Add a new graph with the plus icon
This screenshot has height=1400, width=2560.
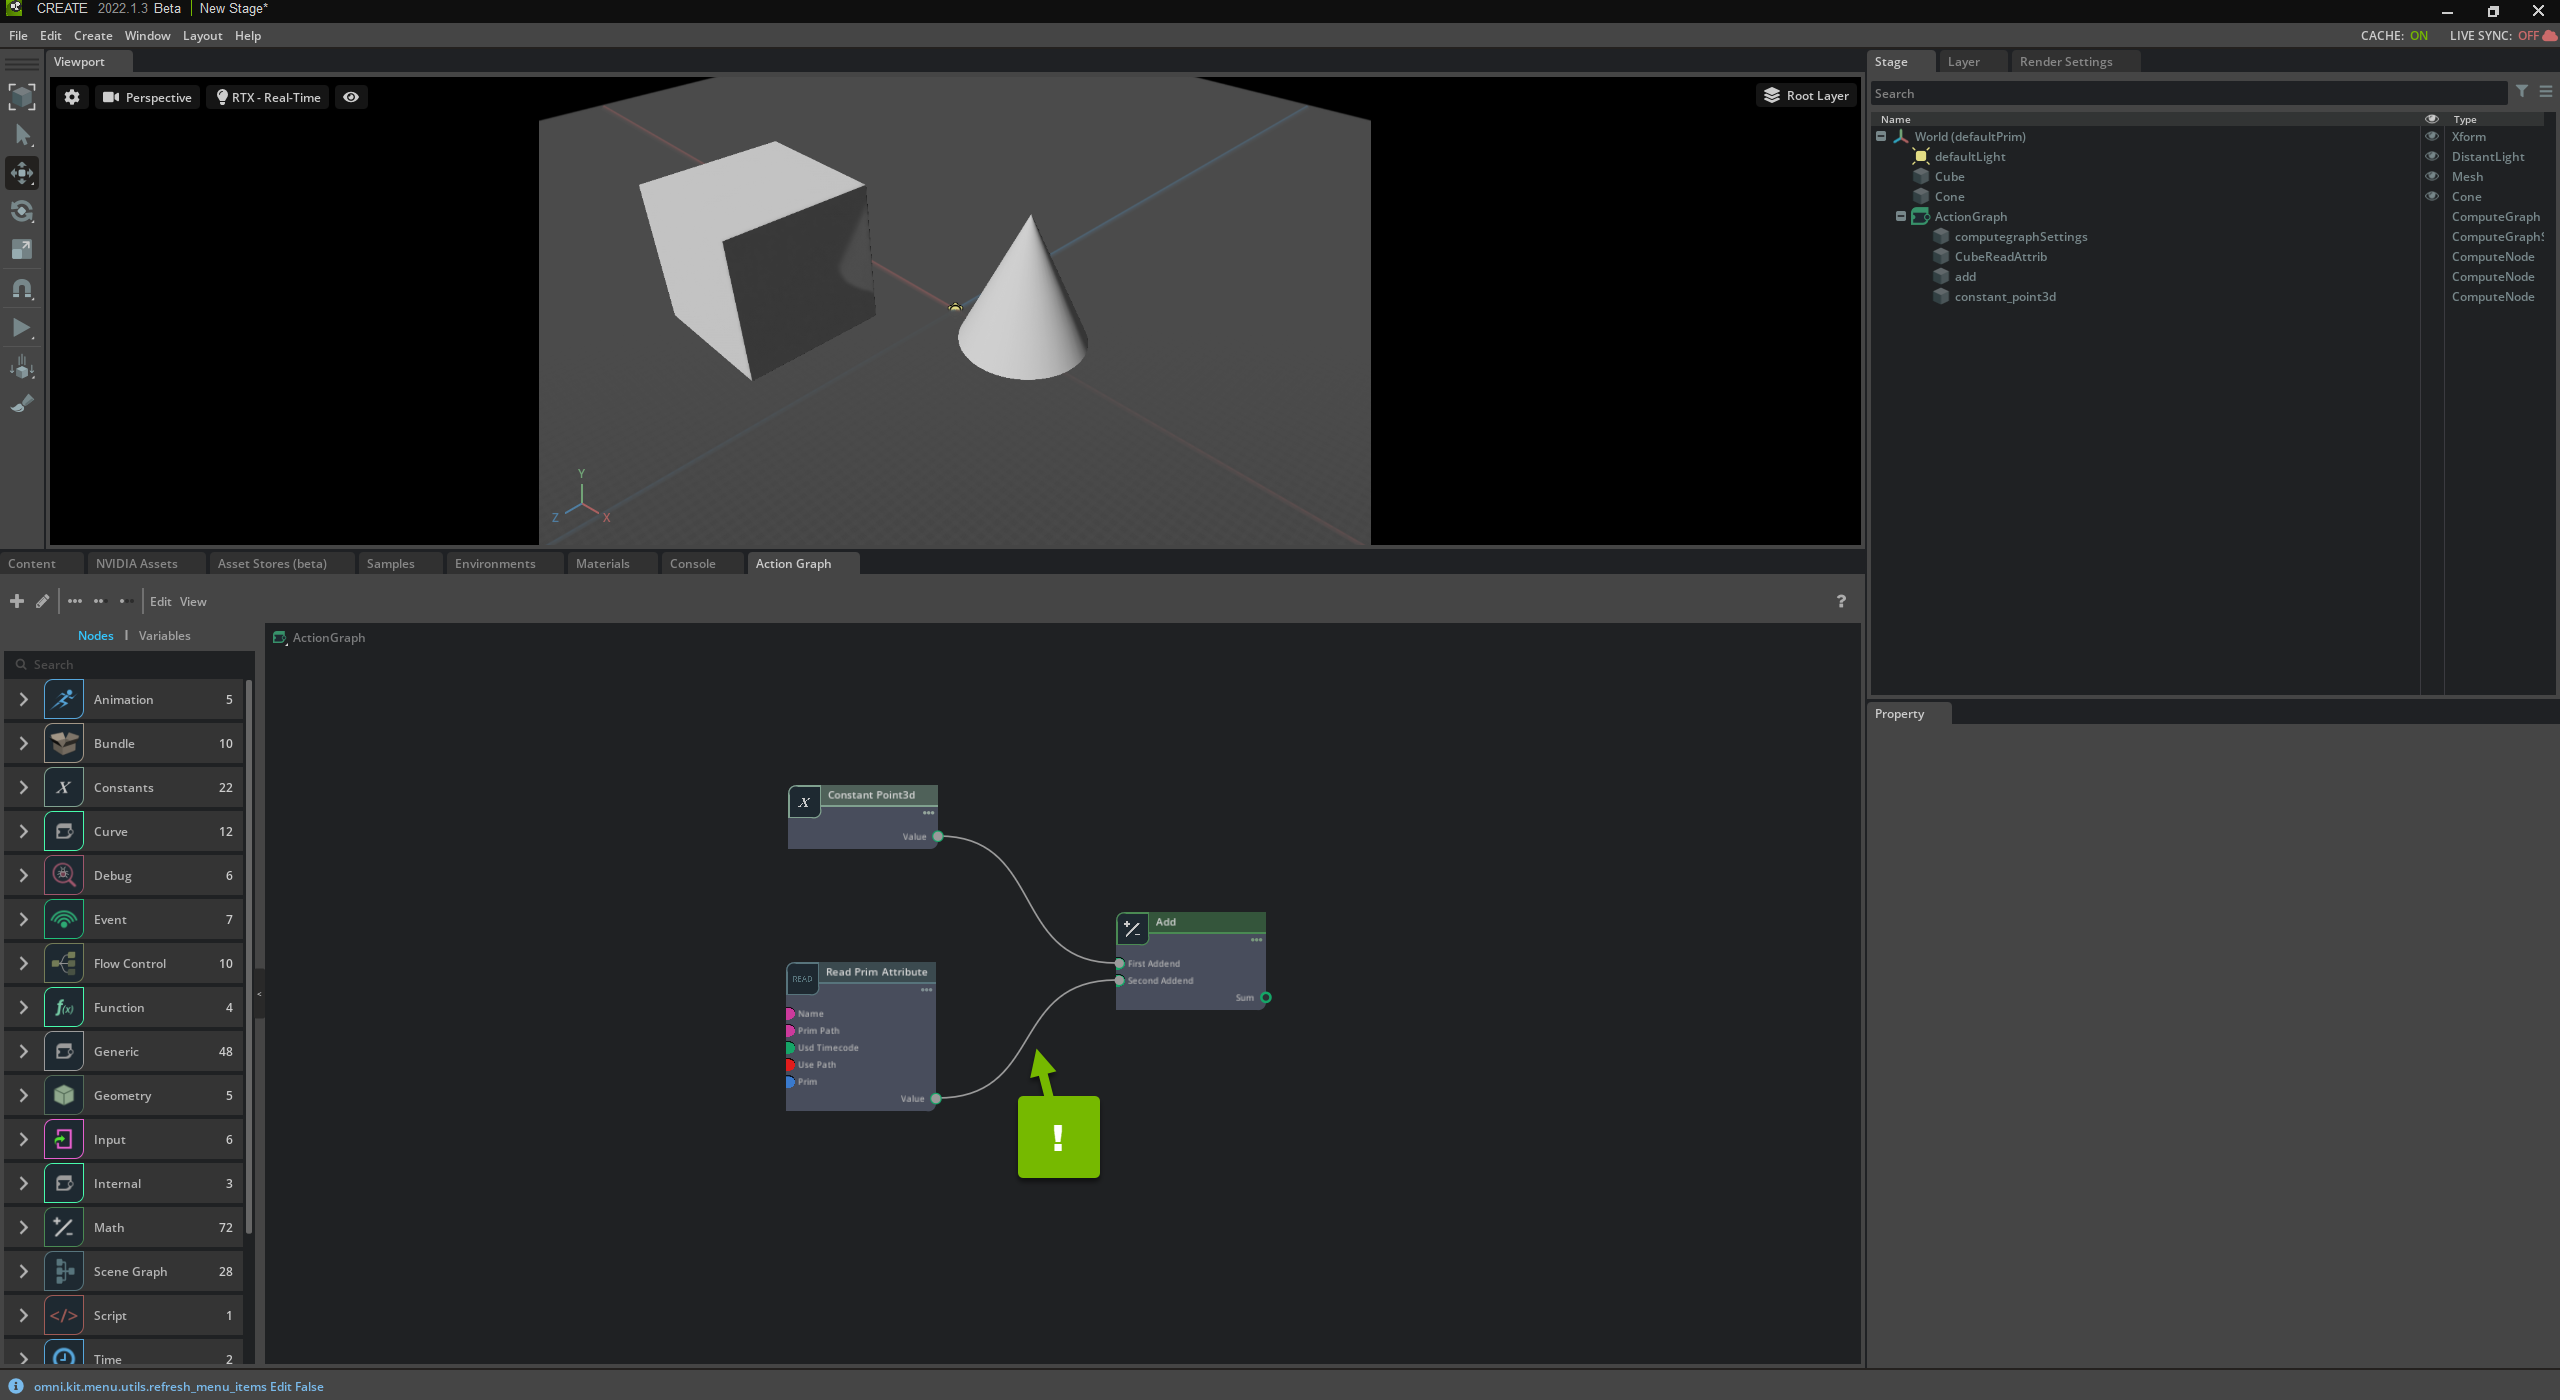[17, 601]
